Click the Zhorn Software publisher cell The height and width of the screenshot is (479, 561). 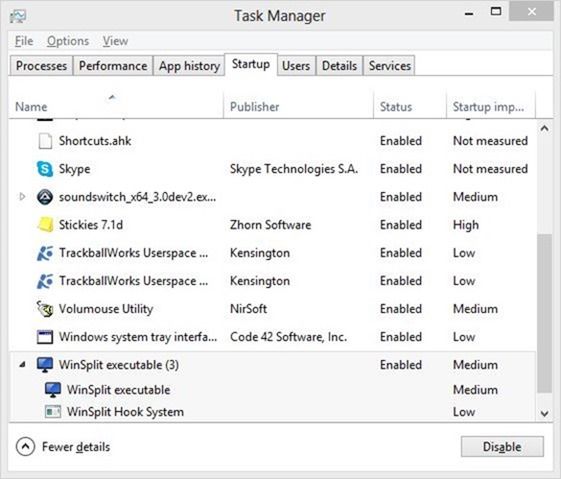point(270,225)
